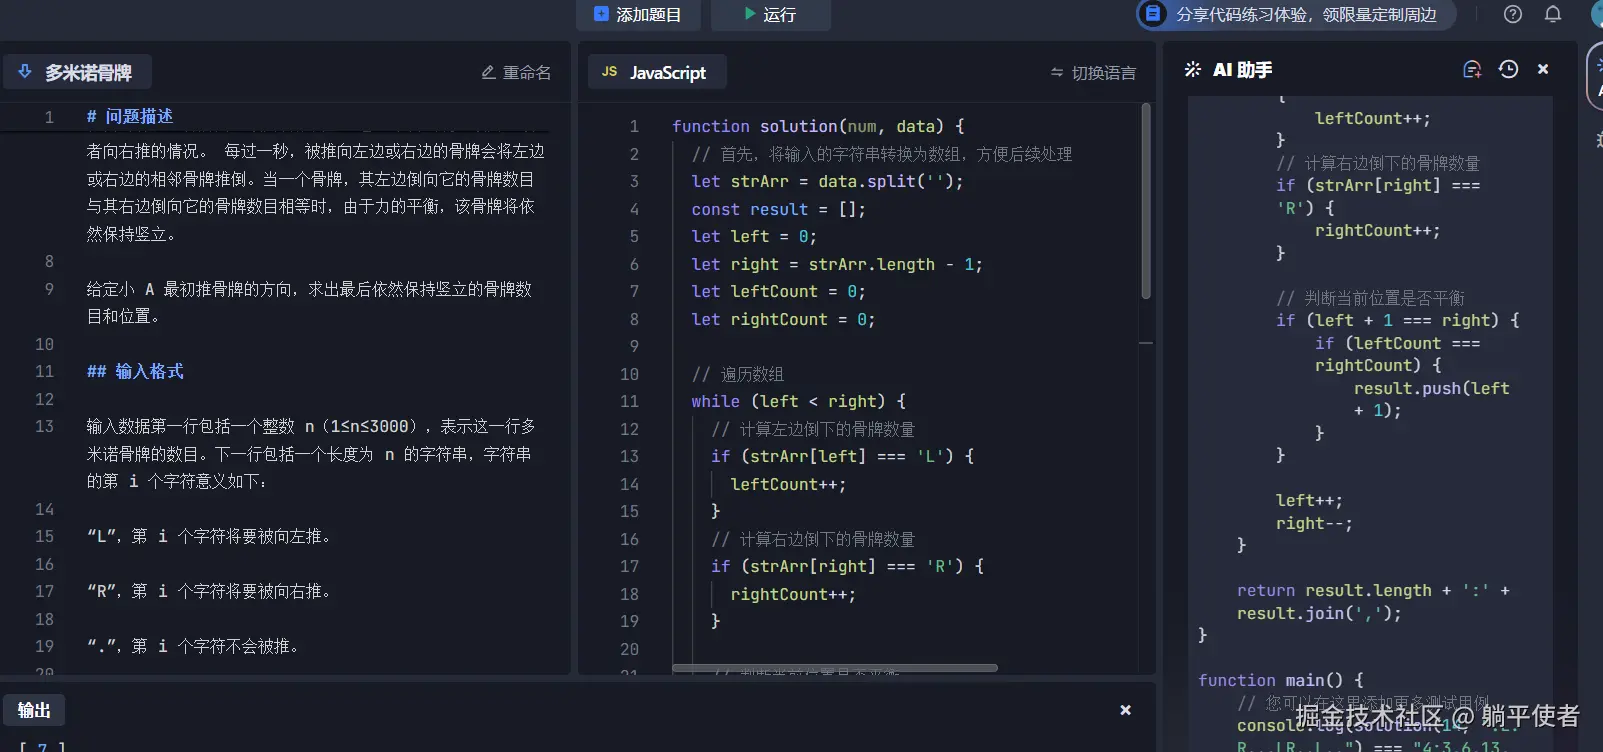Click left++; line in AI panel
Viewport: 1603px width, 752px height.
1309,500
